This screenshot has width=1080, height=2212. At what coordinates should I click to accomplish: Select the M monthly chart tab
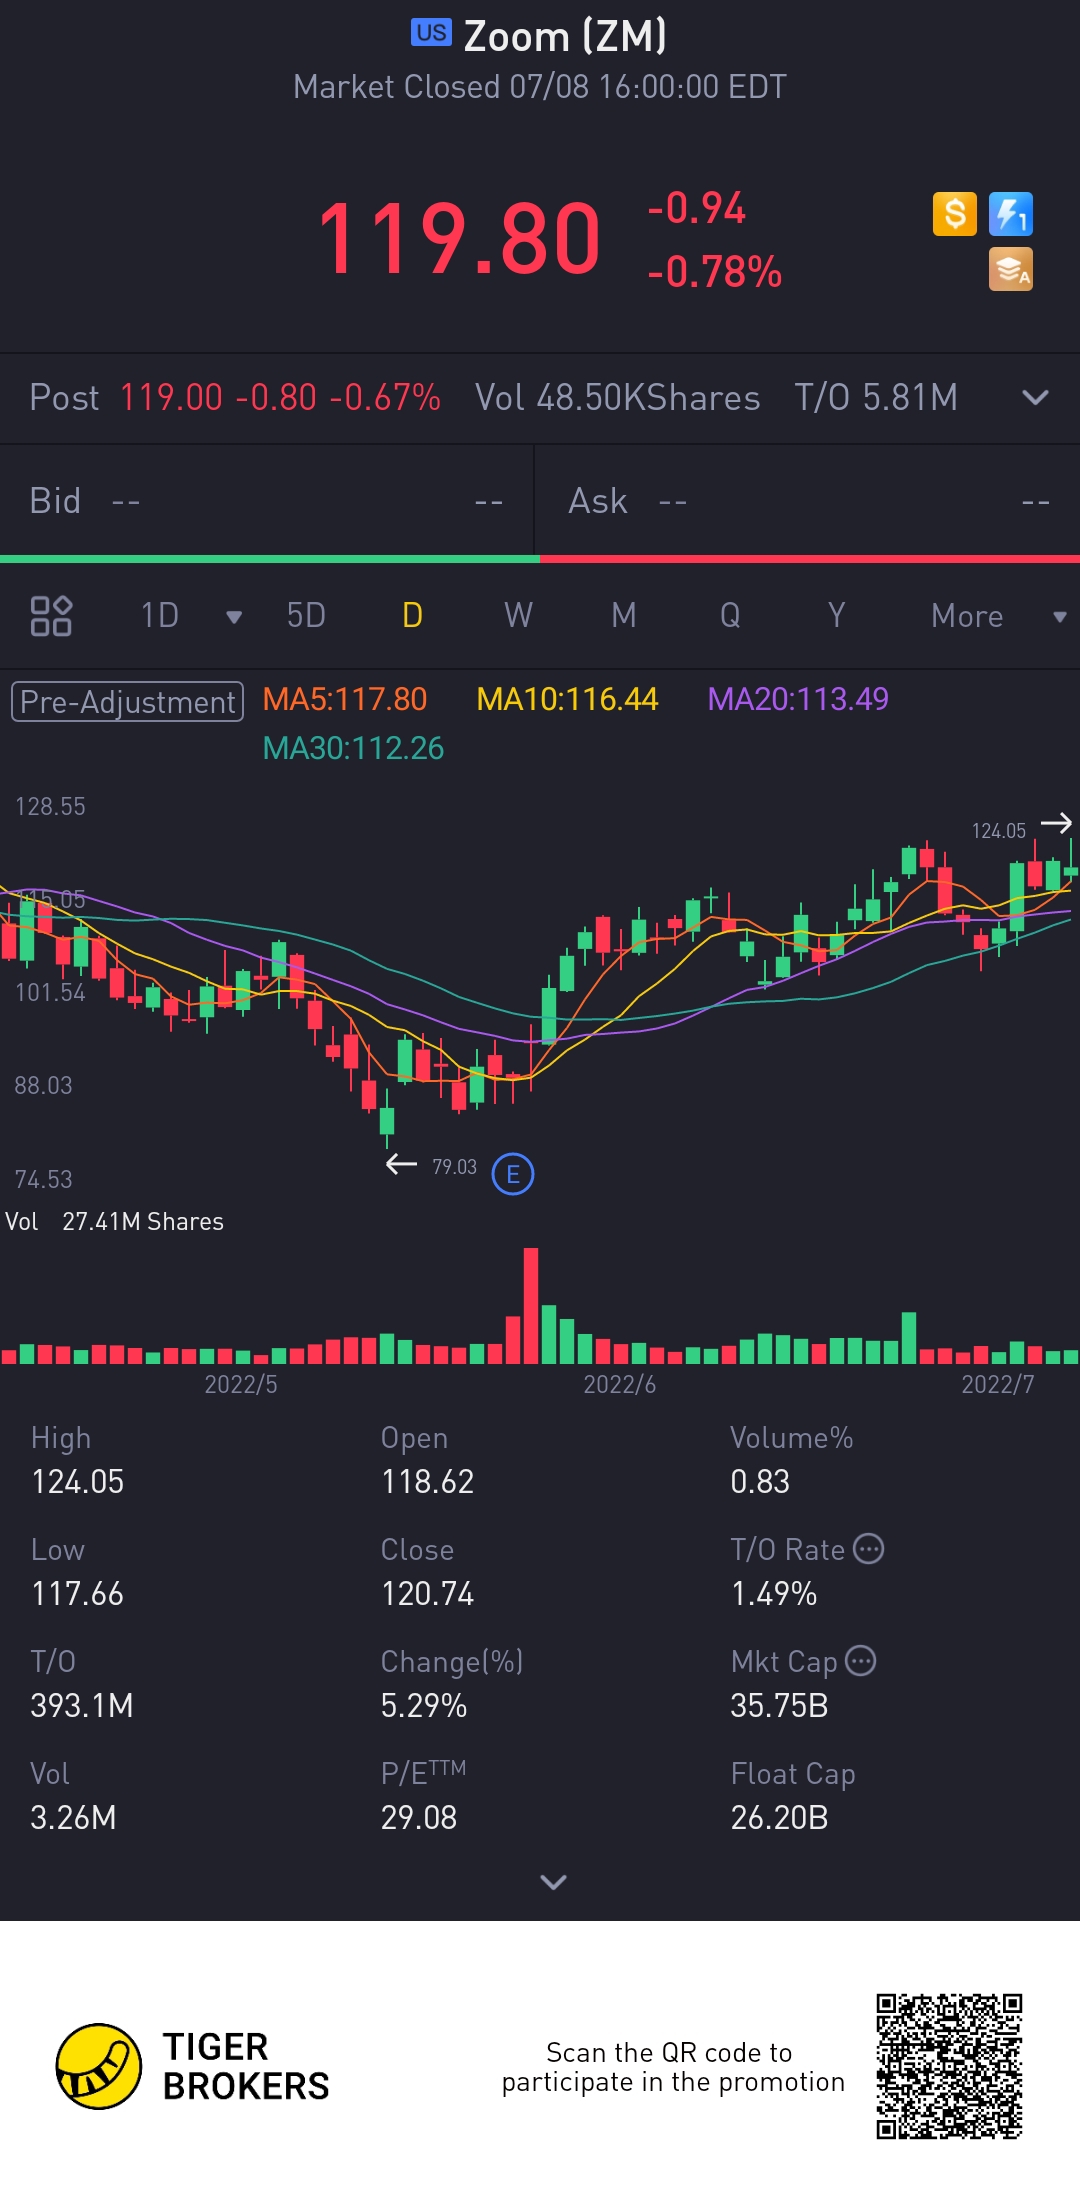click(624, 615)
